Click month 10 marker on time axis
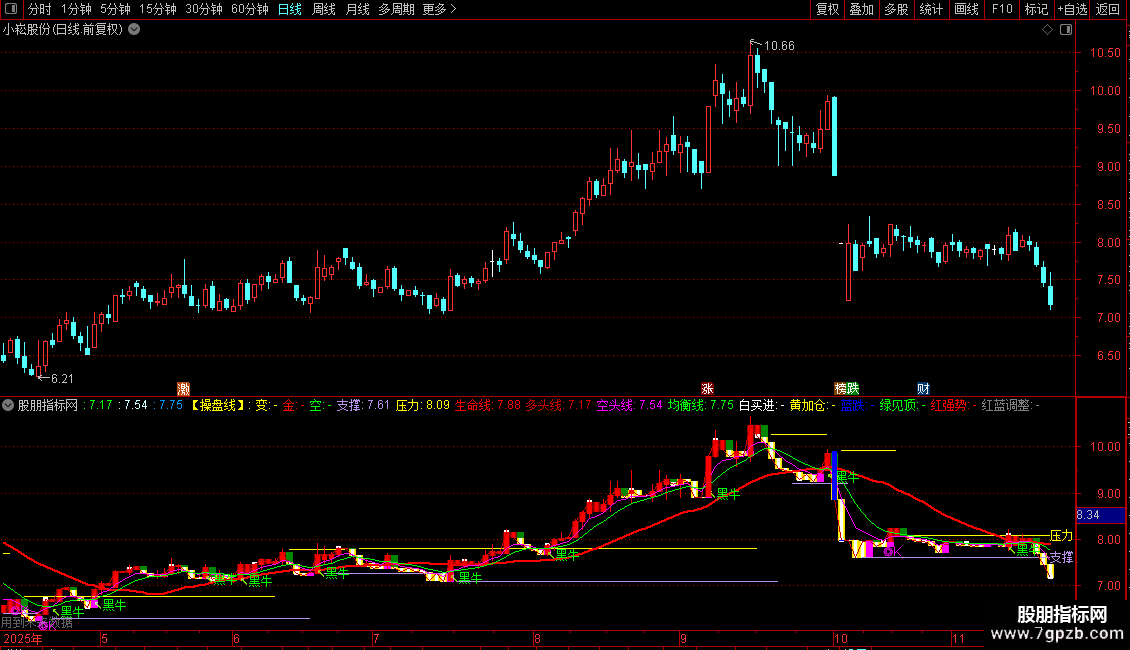The width and height of the screenshot is (1130, 650). tap(841, 639)
